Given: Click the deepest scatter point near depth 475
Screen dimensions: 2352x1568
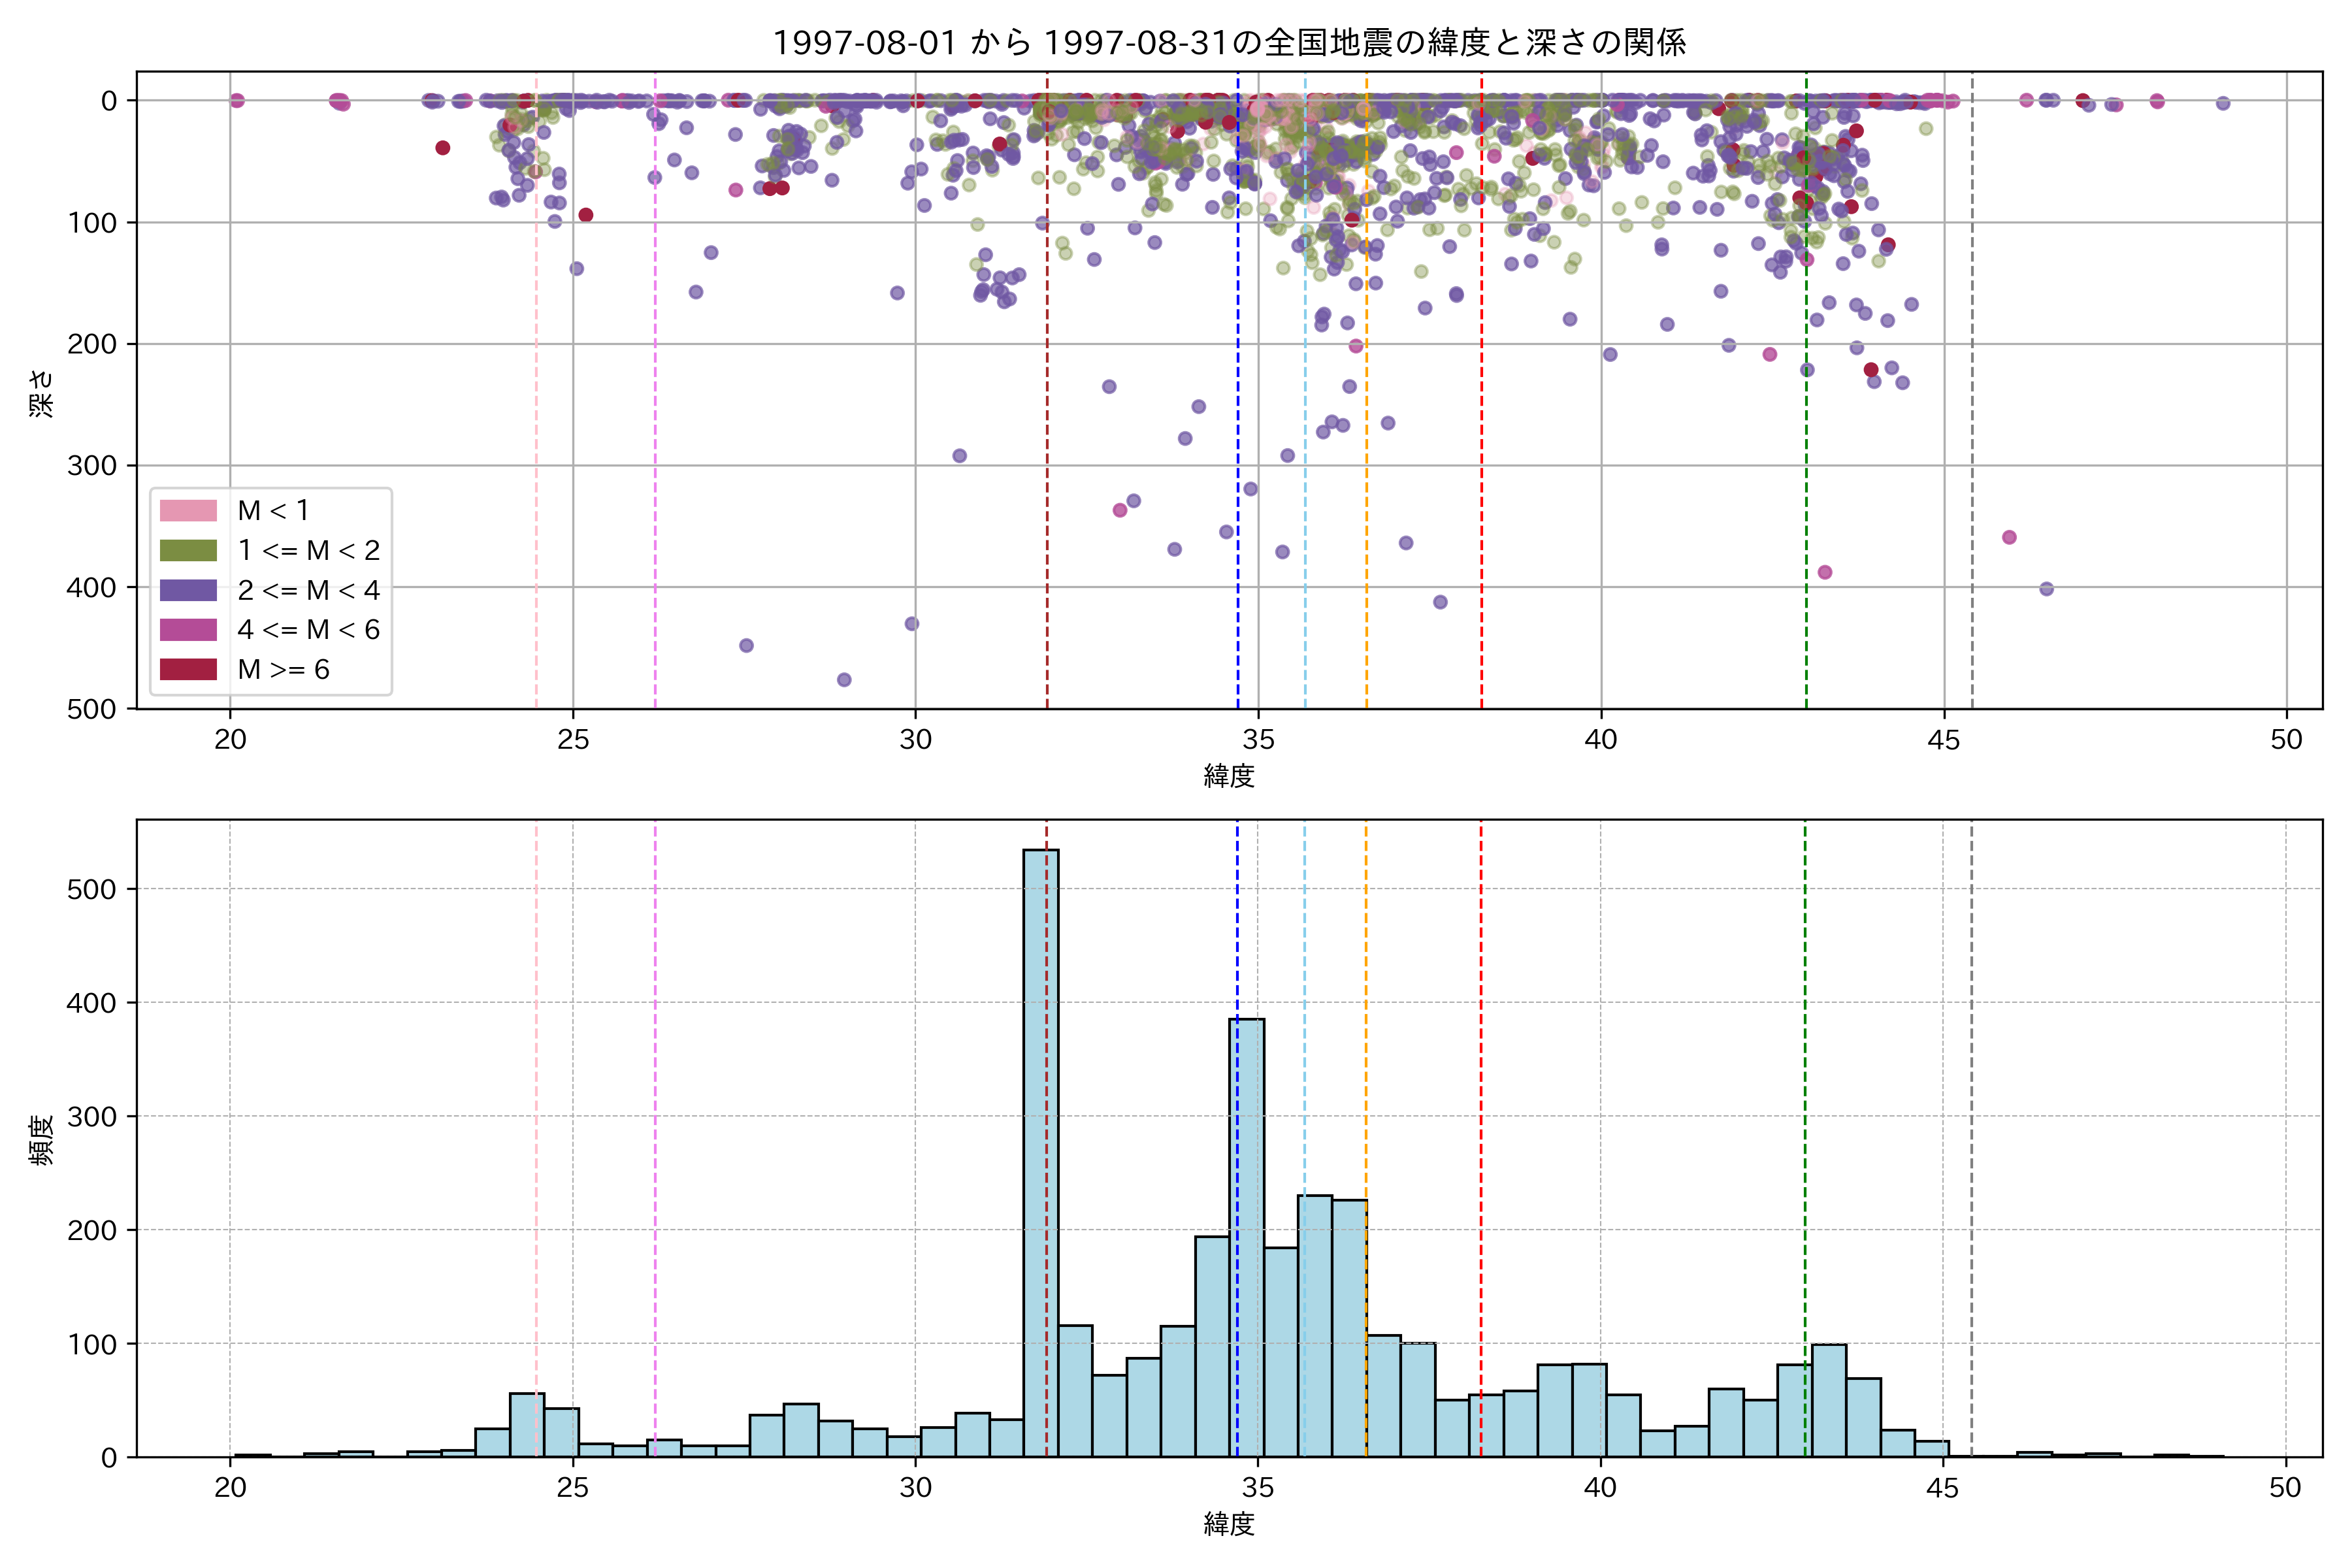Looking at the screenshot, I should 844,680.
